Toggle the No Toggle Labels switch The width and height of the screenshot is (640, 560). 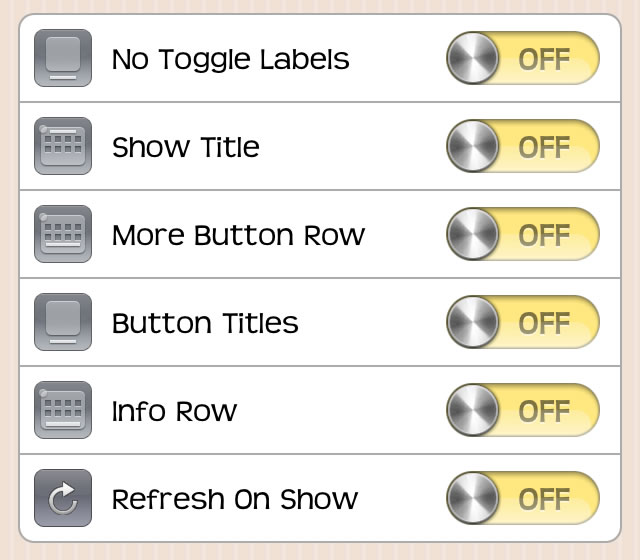(523, 58)
